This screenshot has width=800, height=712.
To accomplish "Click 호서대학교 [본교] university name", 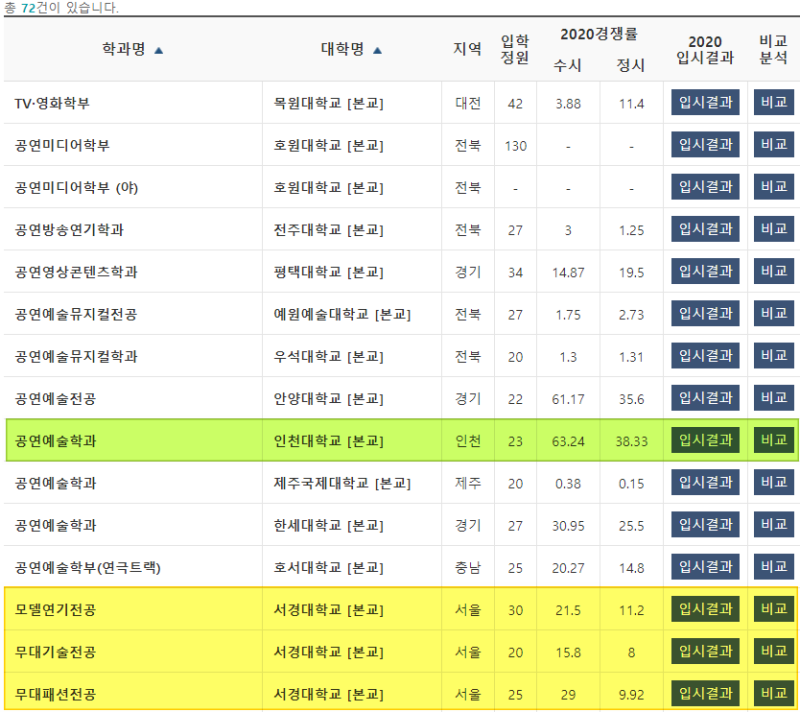I will point(329,568).
